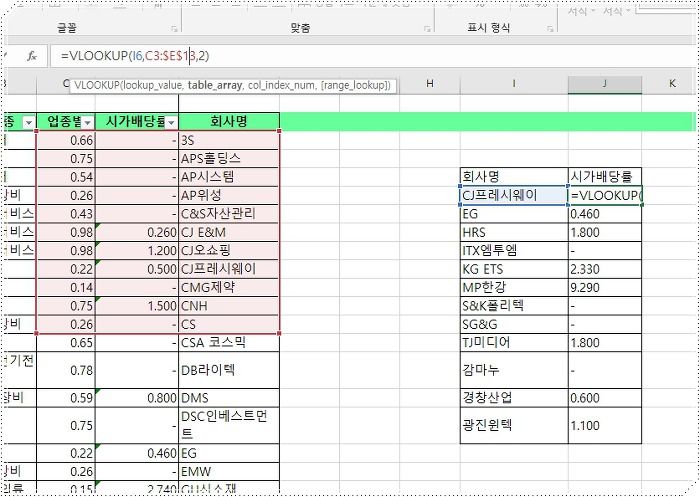Click the 1.200 시가배당률 cell
Image resolution: width=700 pixels, height=497 pixels.
pos(137,251)
